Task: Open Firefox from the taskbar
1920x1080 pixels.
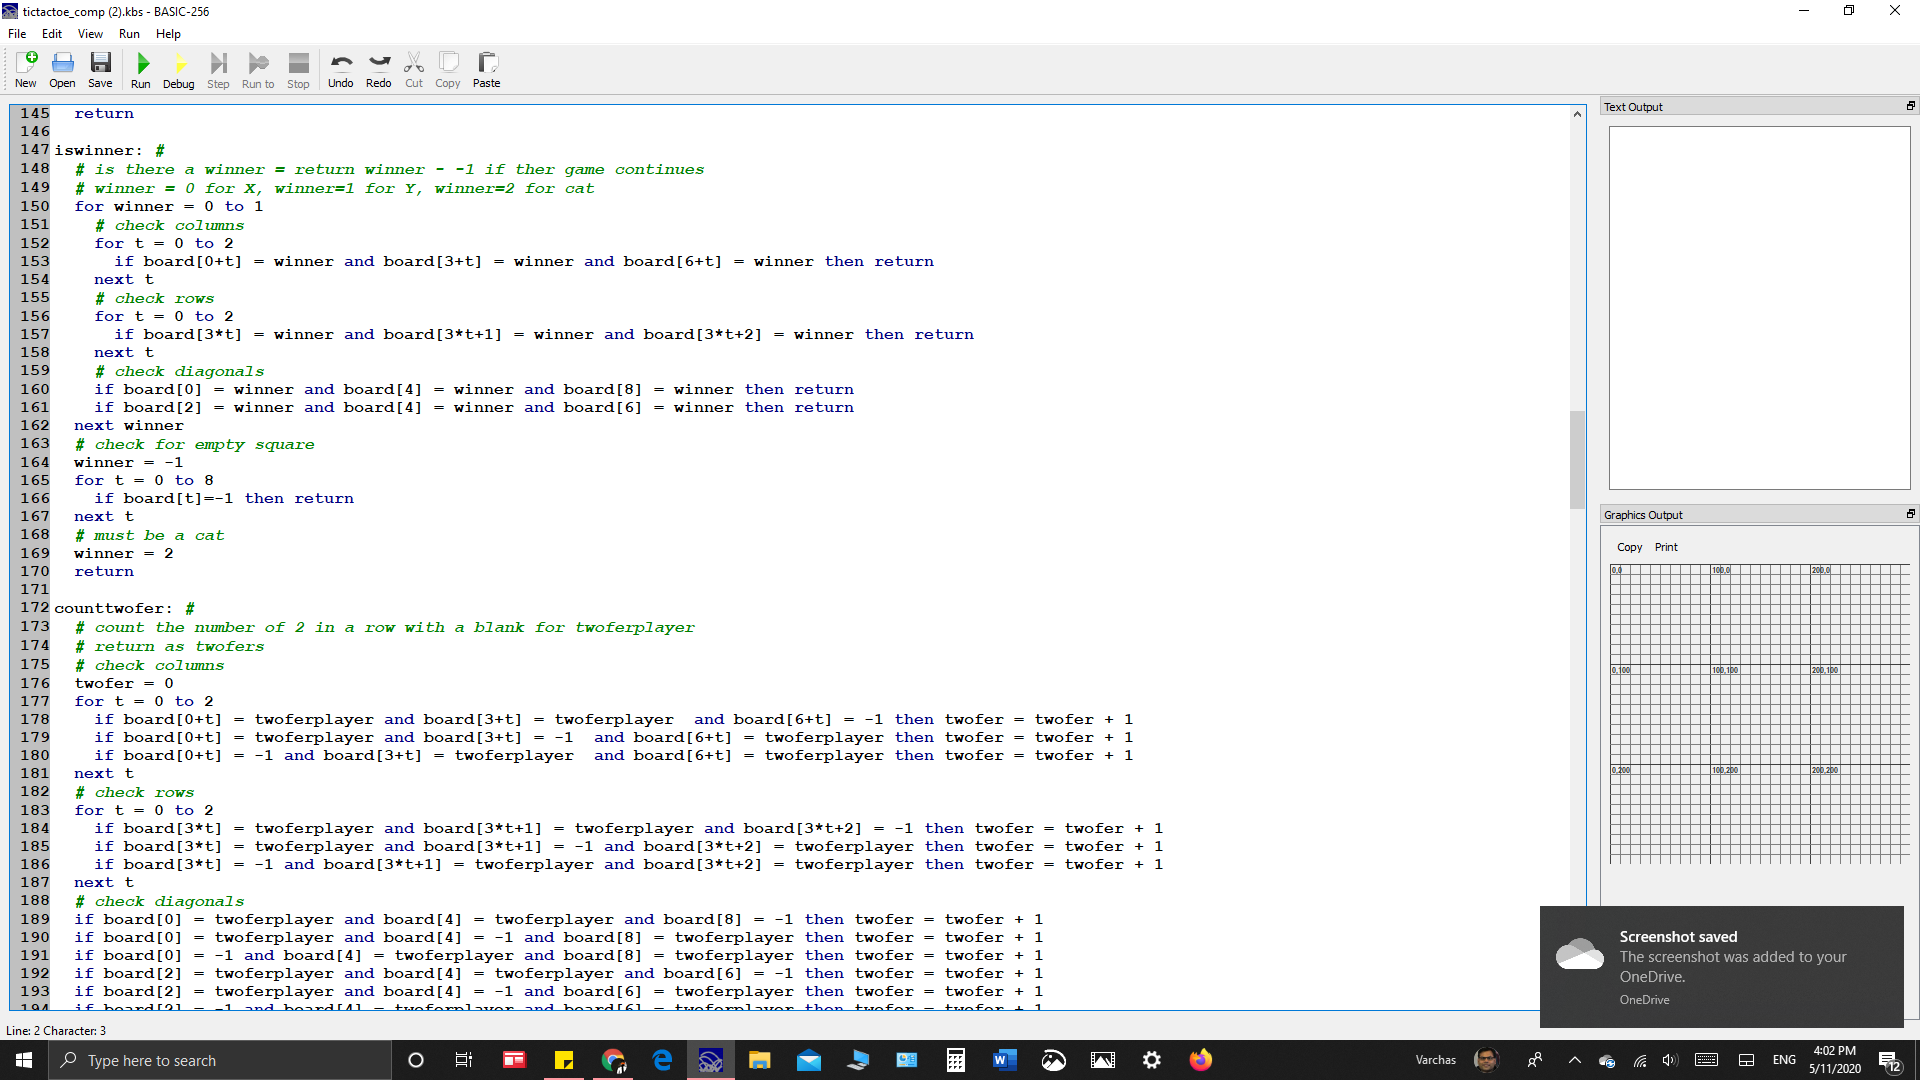Action: pyautogui.click(x=1201, y=1060)
